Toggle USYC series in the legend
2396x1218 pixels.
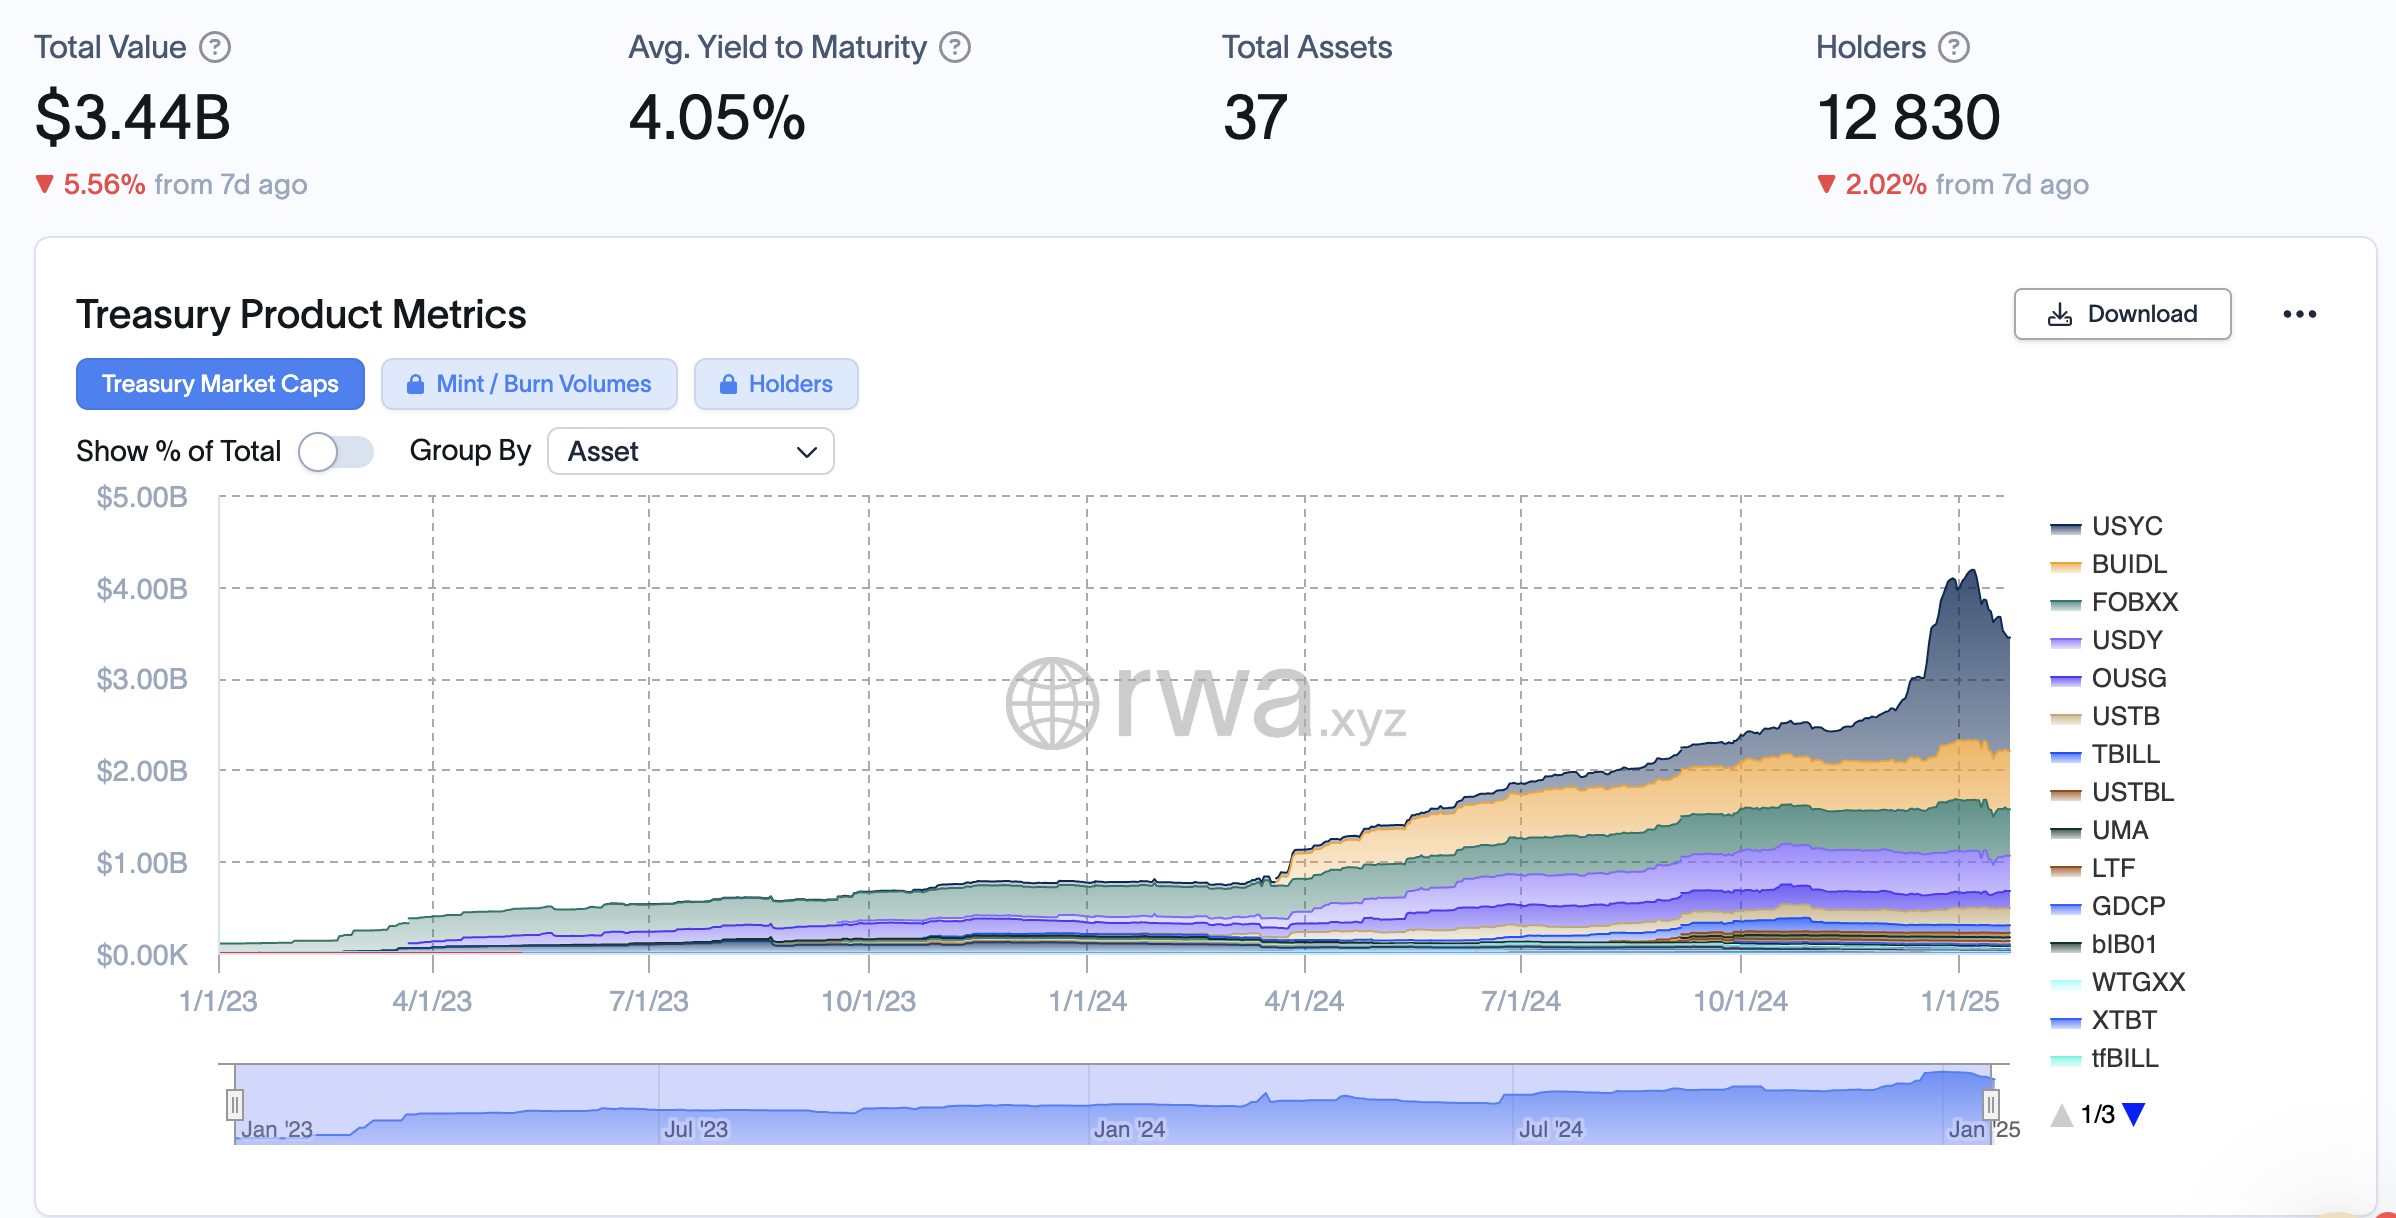point(2126,526)
